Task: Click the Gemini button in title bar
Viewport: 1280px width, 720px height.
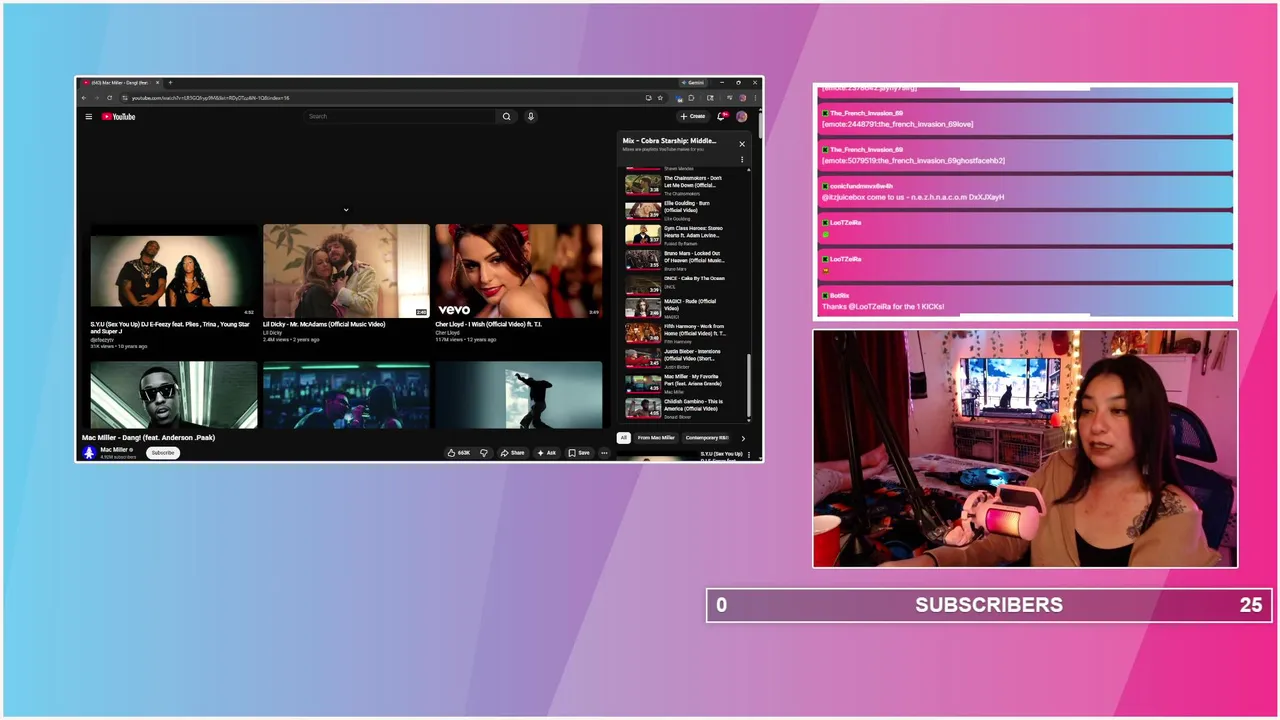Action: (693, 83)
